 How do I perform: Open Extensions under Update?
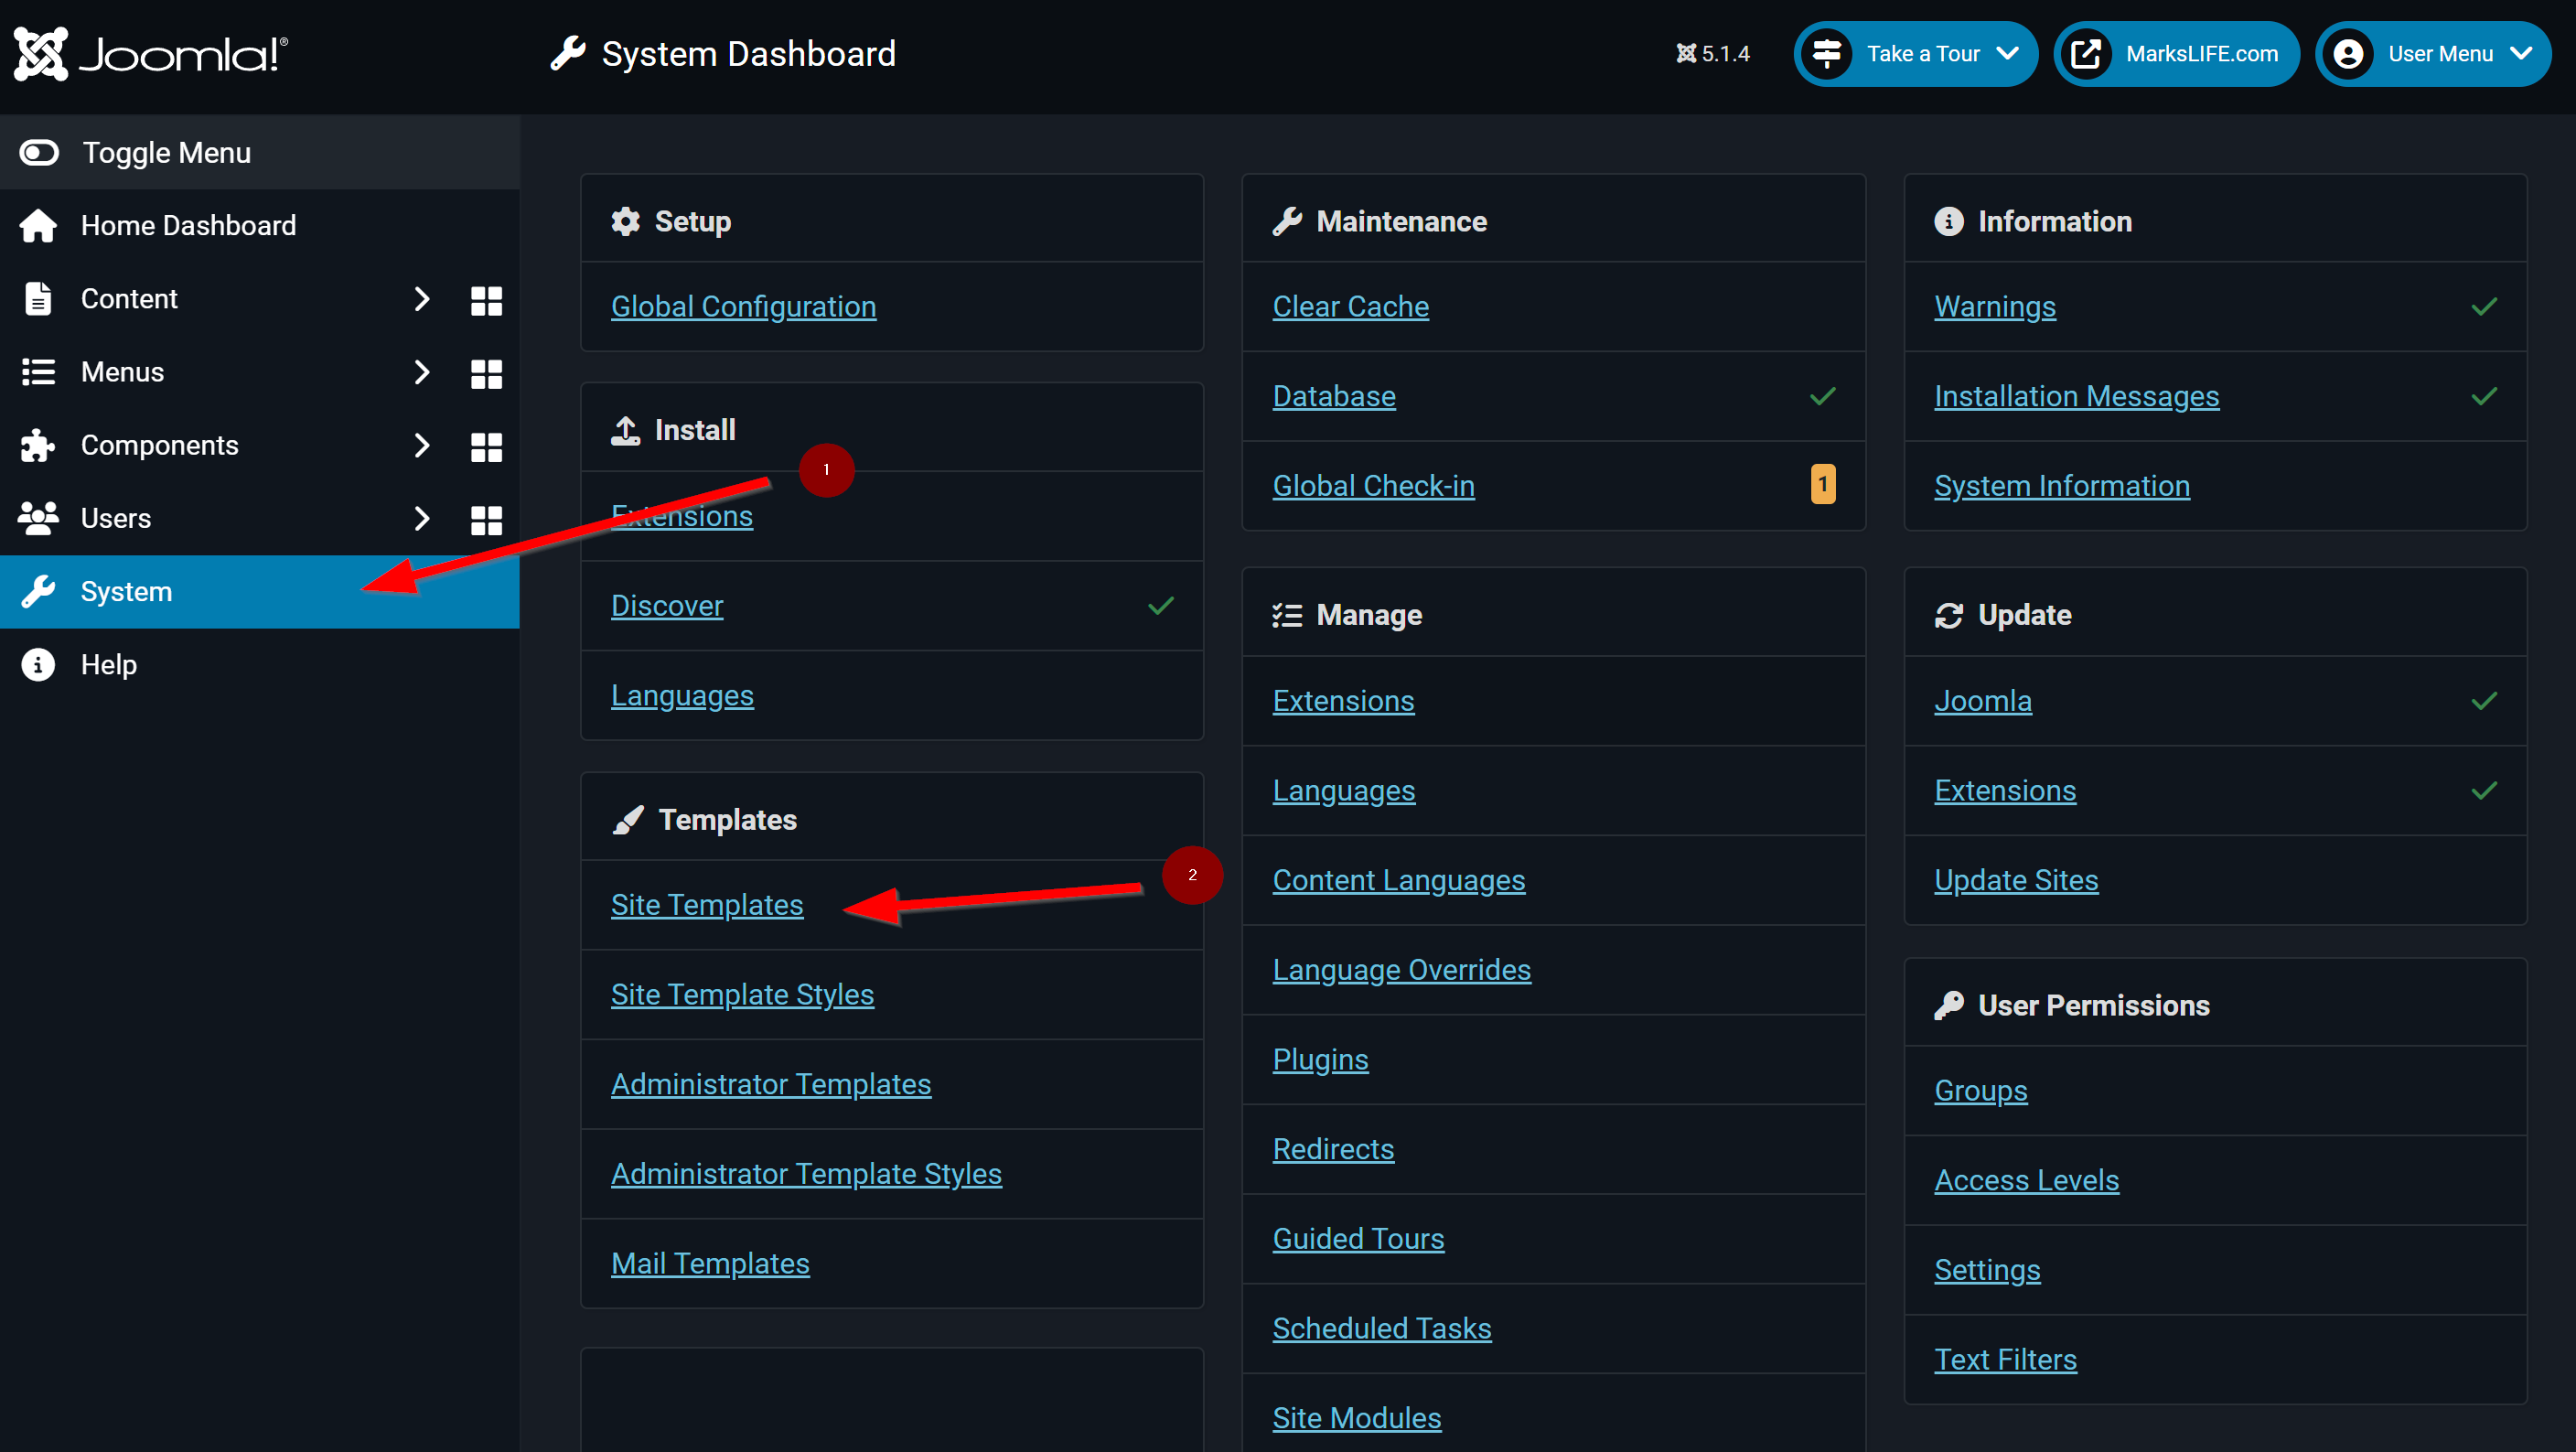[x=2005, y=790]
